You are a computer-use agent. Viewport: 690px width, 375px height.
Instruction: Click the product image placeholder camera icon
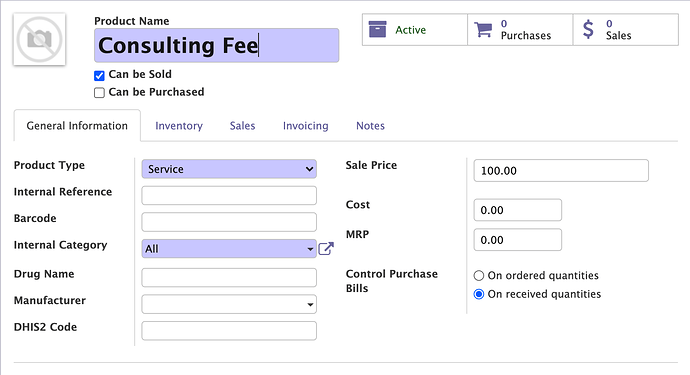point(39,39)
